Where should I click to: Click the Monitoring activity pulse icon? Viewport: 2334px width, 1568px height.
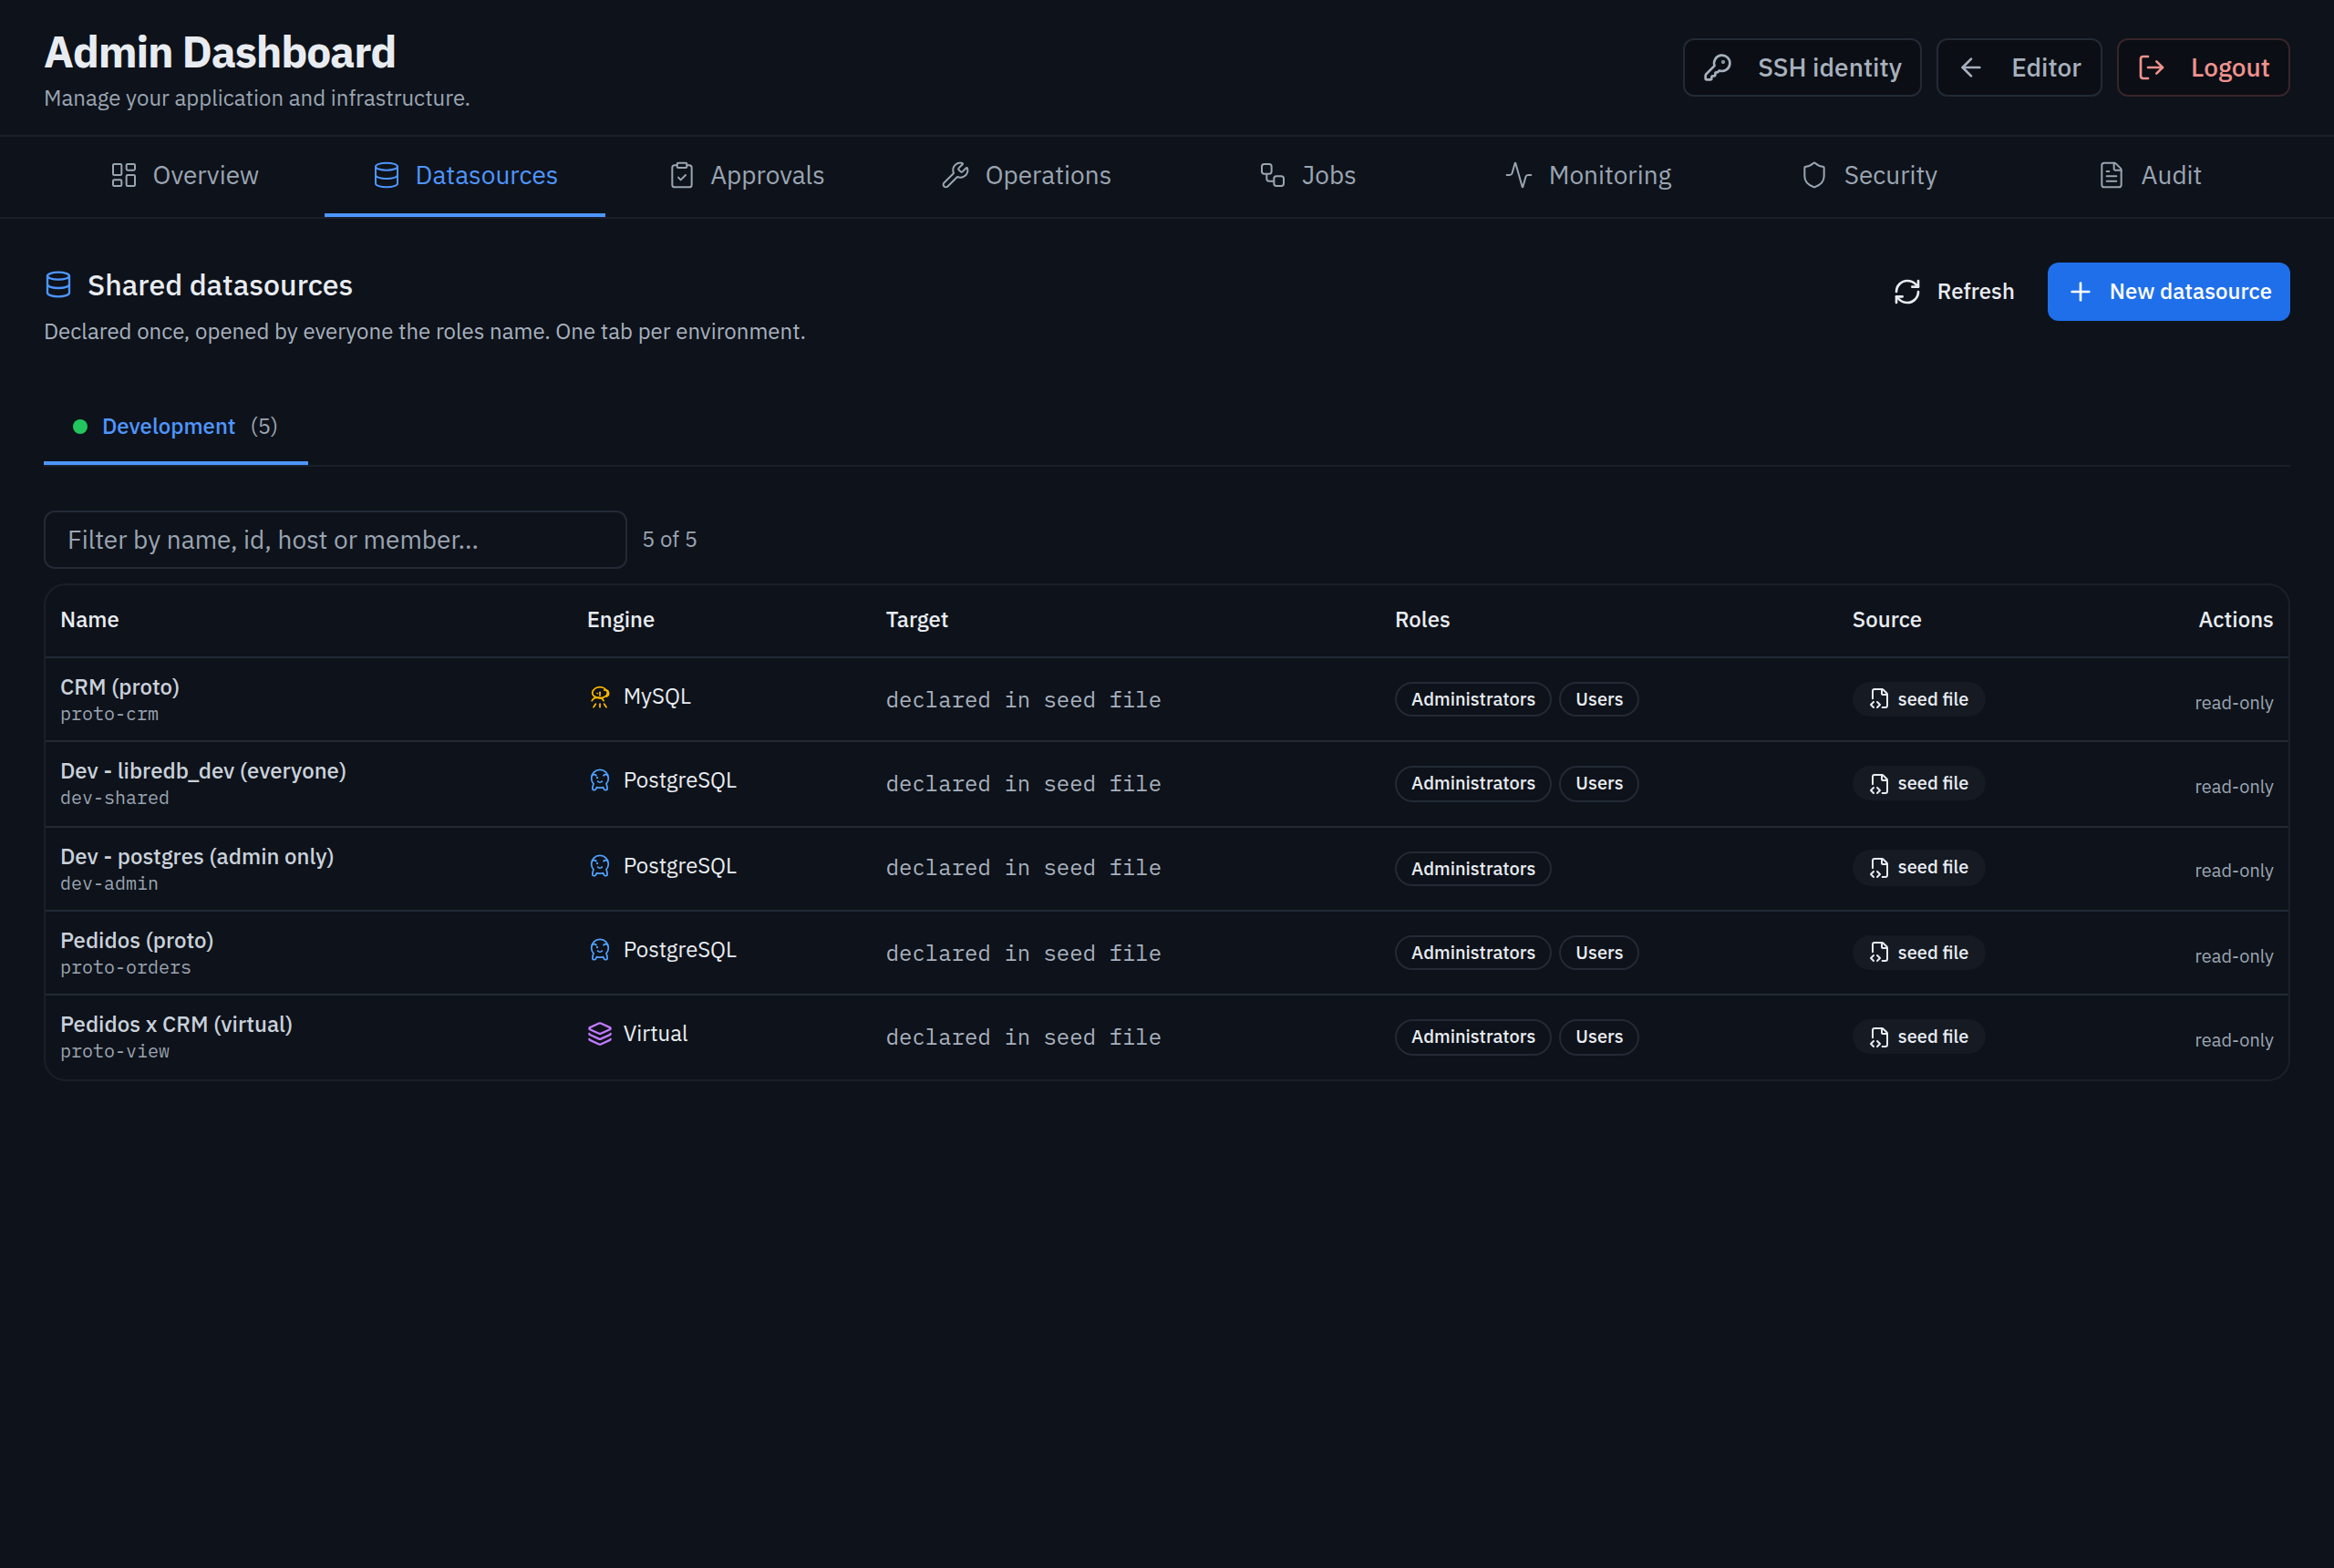1519,176
